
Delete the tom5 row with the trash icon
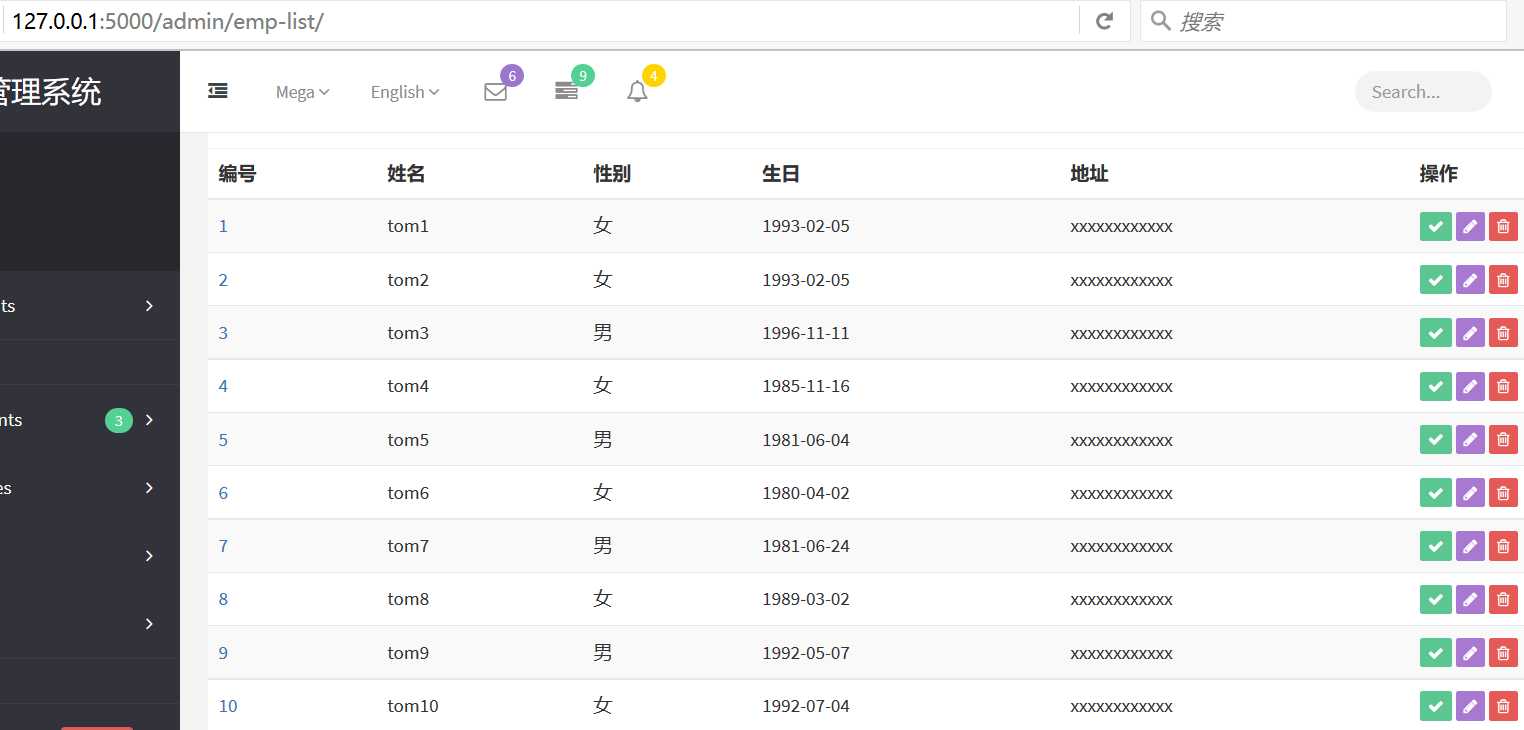pyautogui.click(x=1503, y=440)
